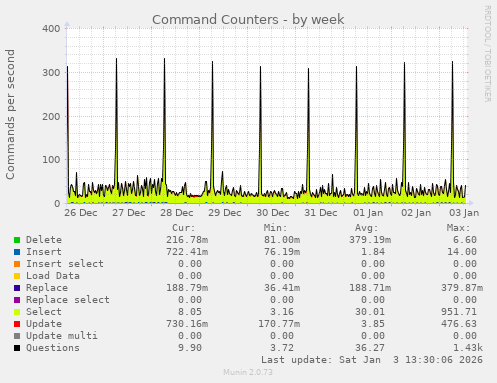Click the 'Avg:' column header
Image resolution: width=497 pixels, height=383 pixels.
(367, 228)
